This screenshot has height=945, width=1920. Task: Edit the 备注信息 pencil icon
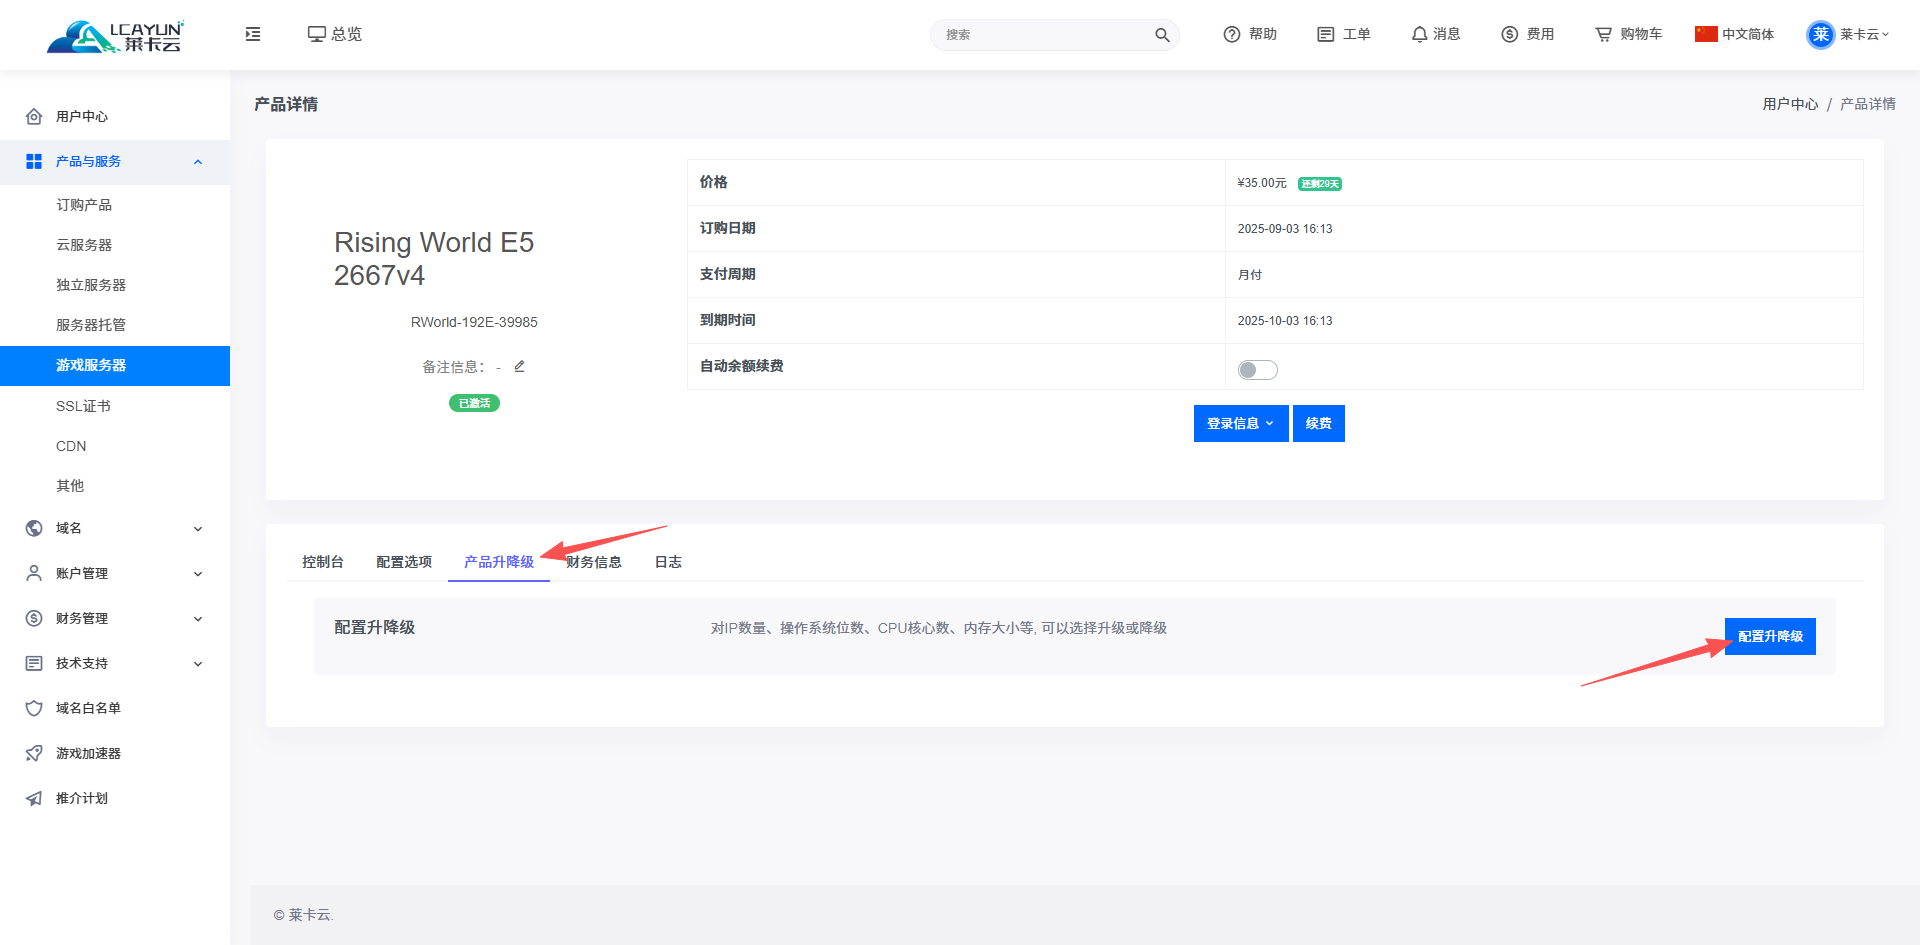point(519,366)
